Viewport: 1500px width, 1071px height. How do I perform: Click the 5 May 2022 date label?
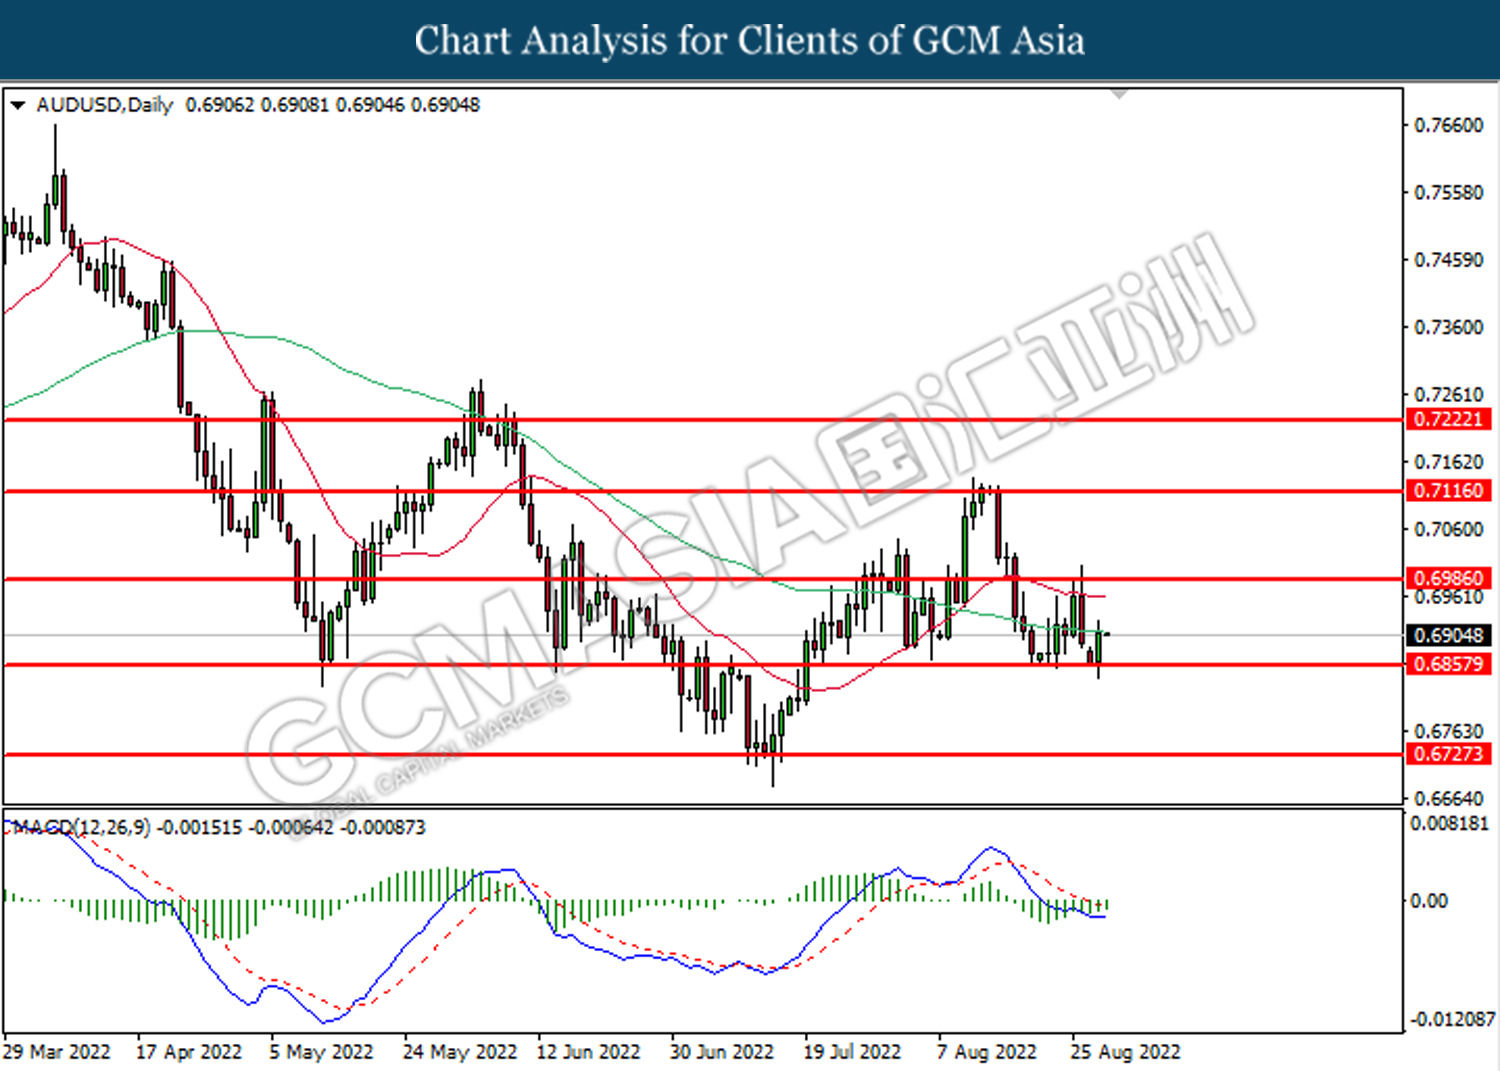[x=321, y=1052]
